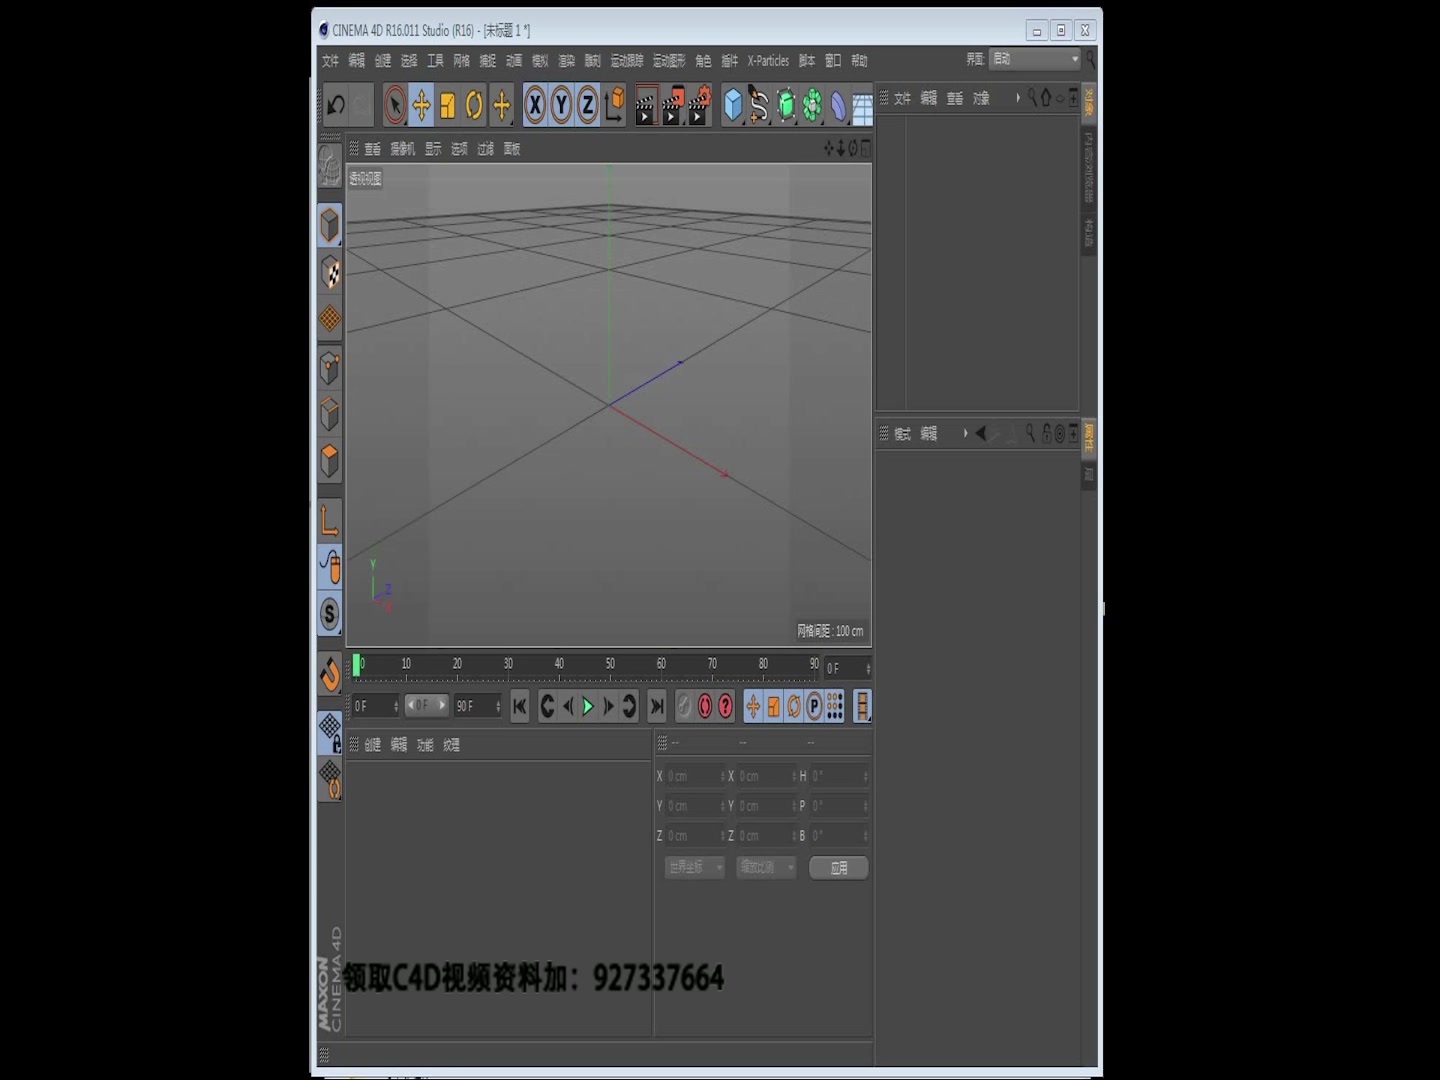Select the Move tool in the toolbar

(421, 105)
